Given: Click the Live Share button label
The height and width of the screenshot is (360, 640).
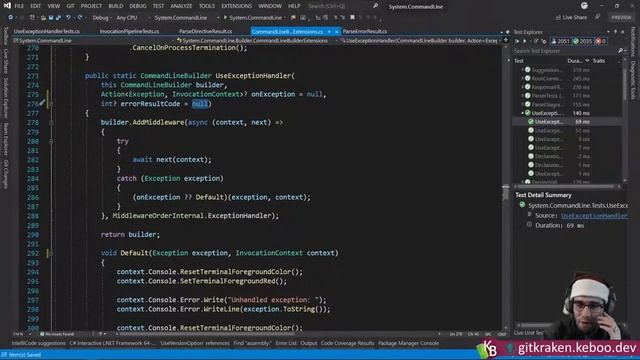Looking at the screenshot, I should point(575,18).
